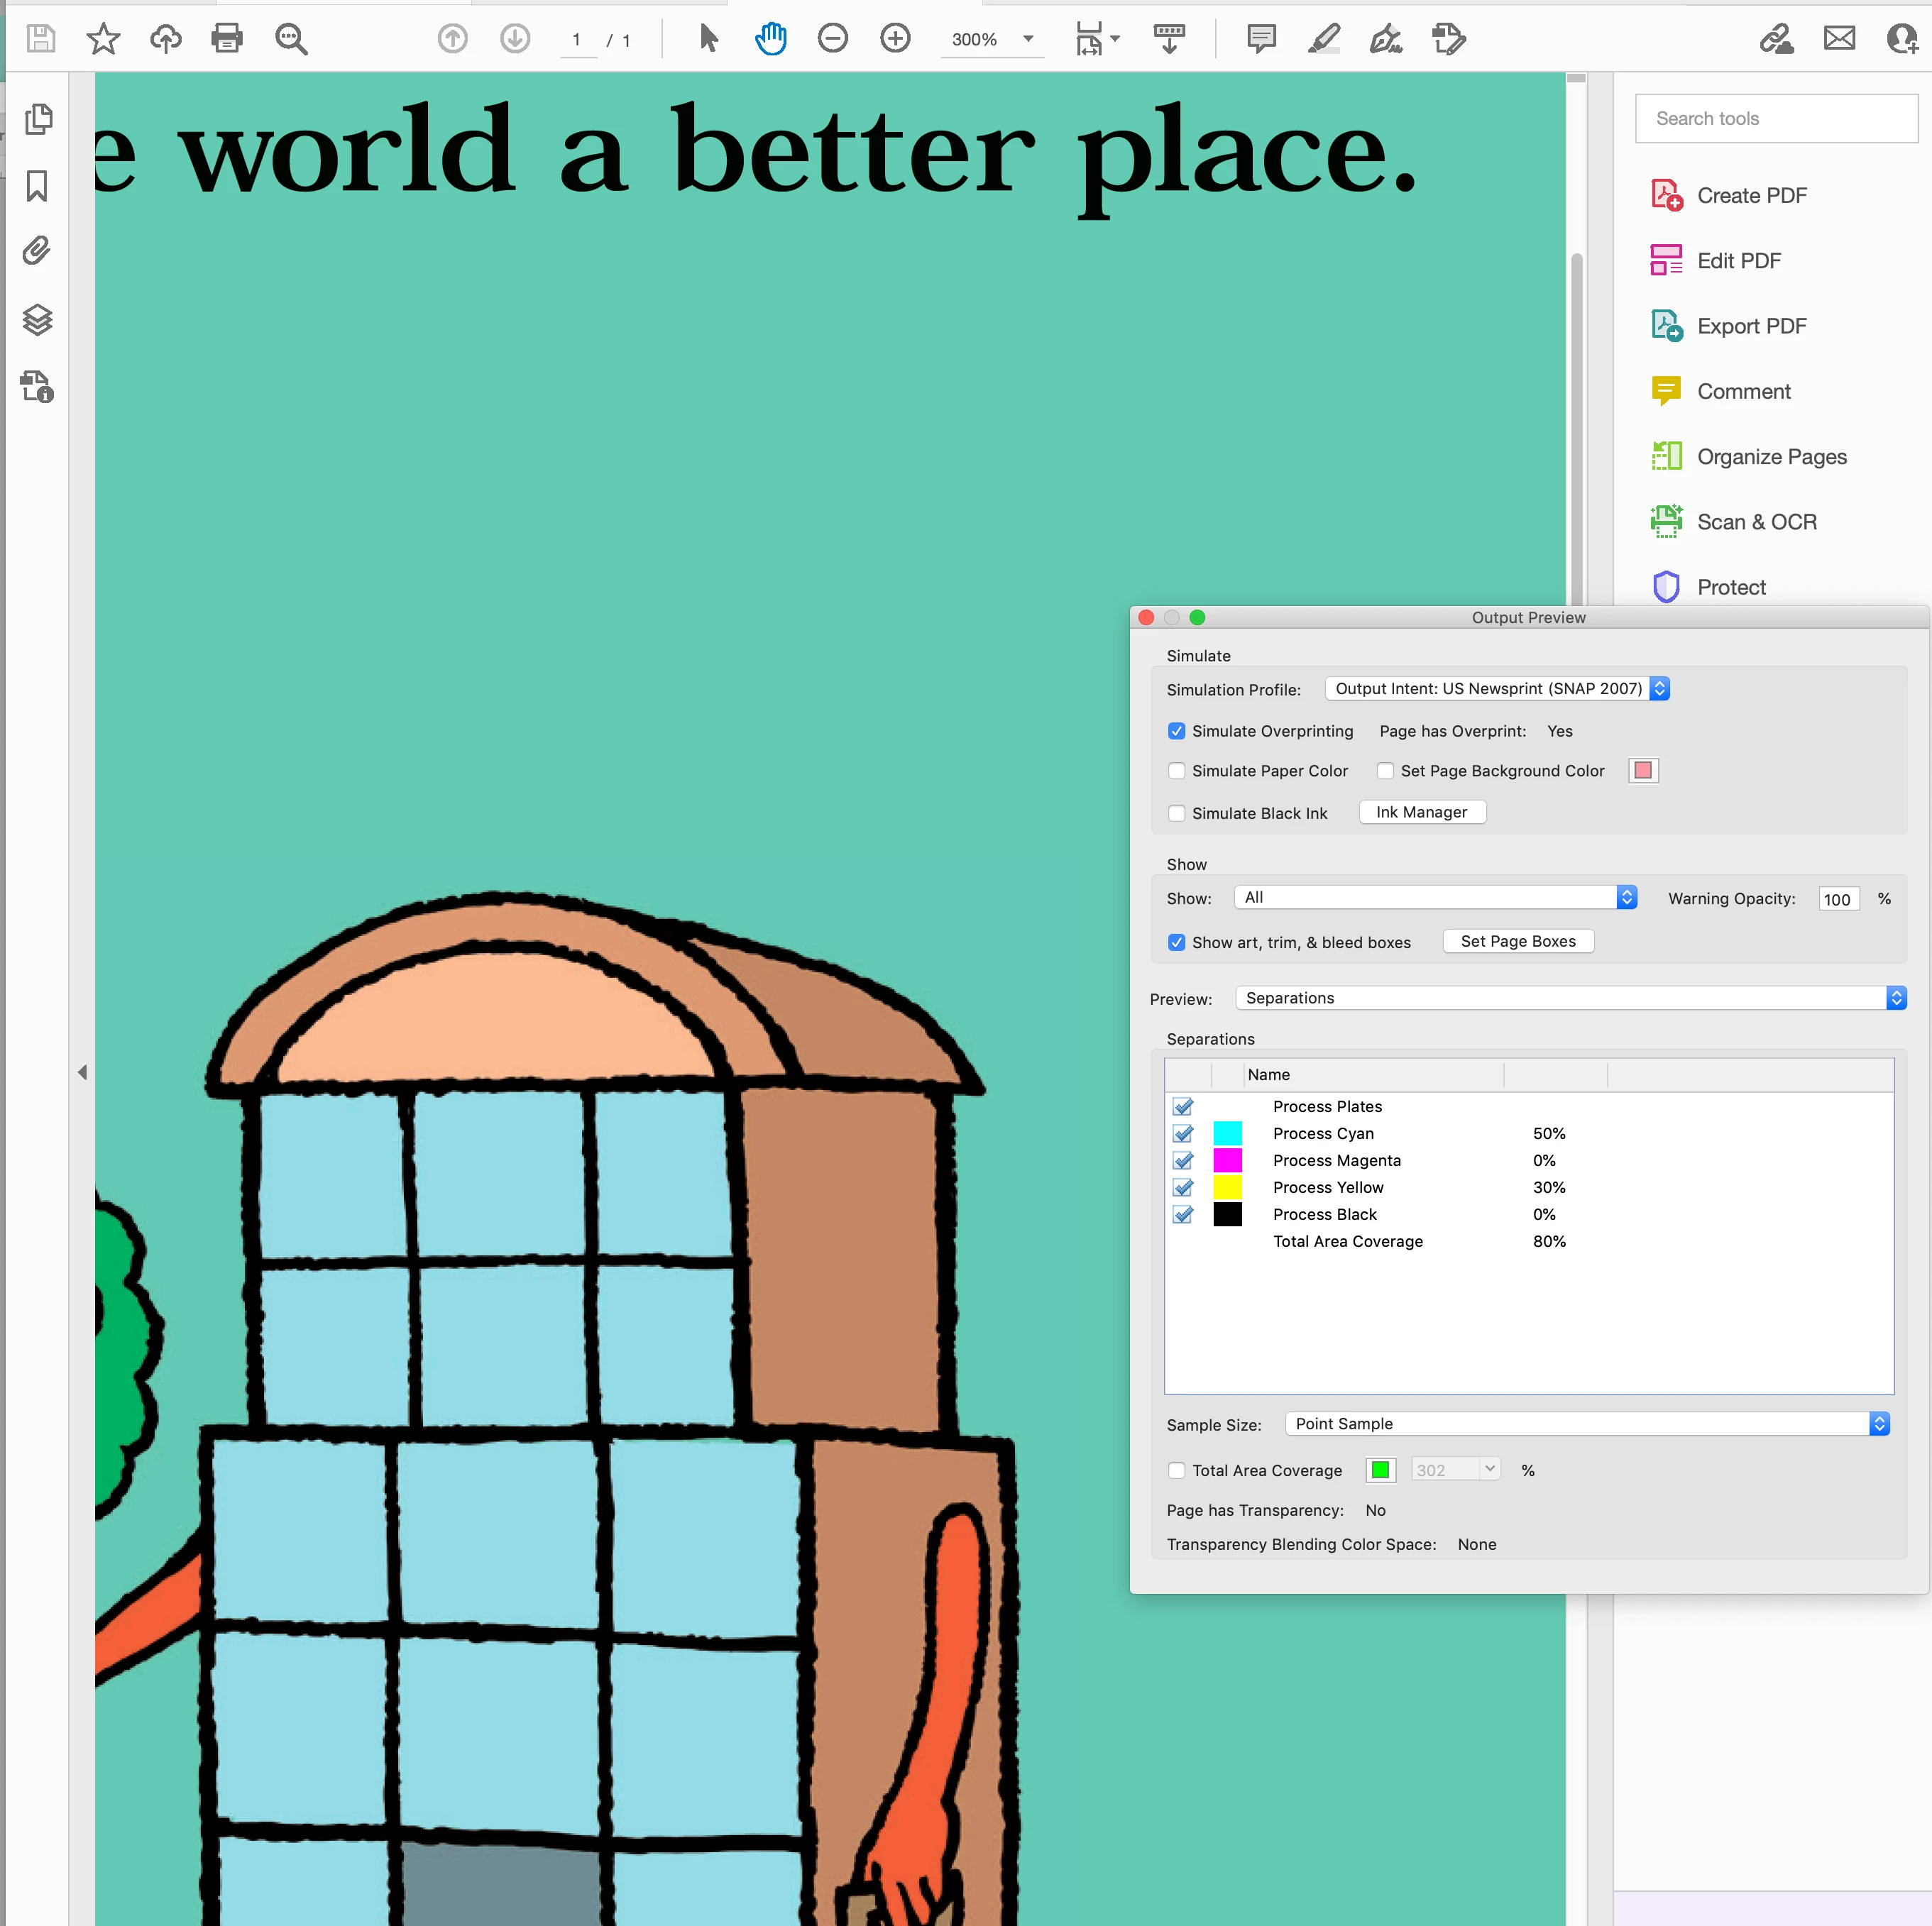Screen dimensions: 1932x1926
Task: Click the Send file by email icon
Action: (x=1838, y=39)
